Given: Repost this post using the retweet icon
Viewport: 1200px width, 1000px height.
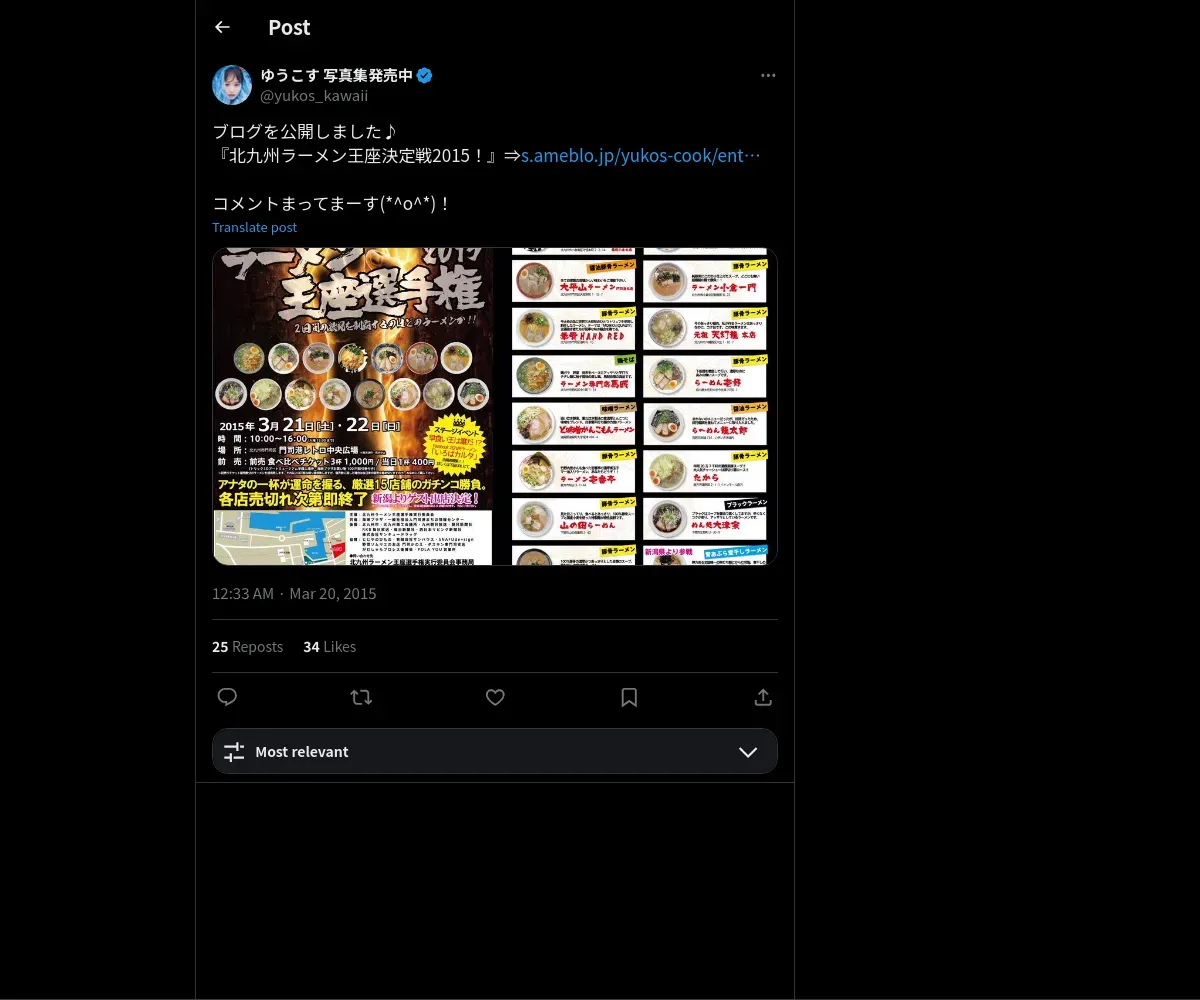Looking at the screenshot, I should pyautogui.click(x=361, y=697).
